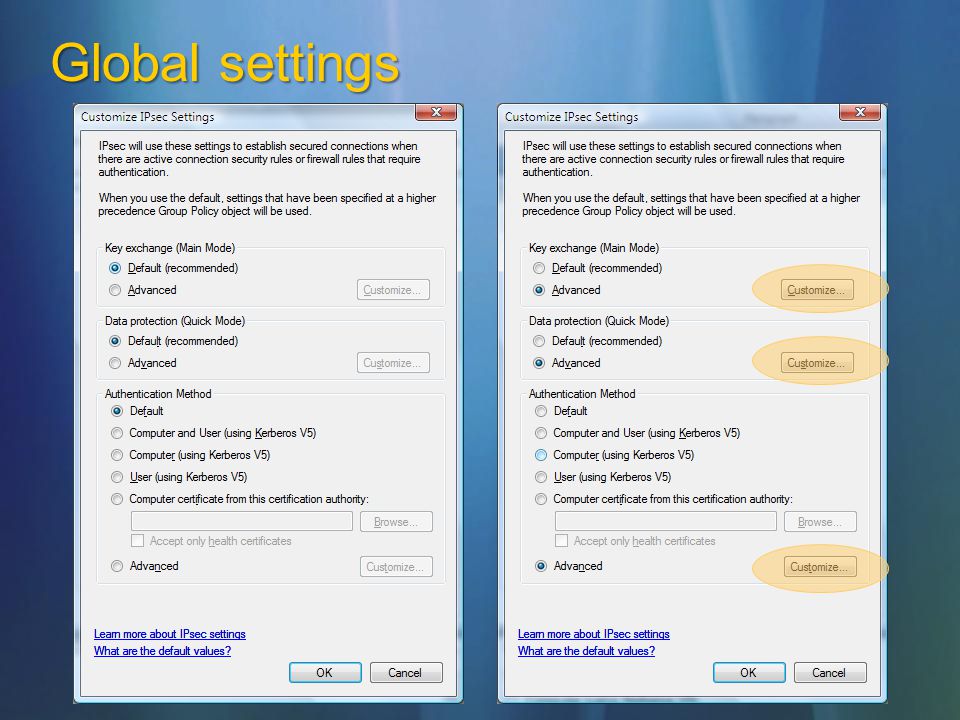Click Data protection Customize in left dialog
The width and height of the screenshot is (960, 720).
click(393, 363)
